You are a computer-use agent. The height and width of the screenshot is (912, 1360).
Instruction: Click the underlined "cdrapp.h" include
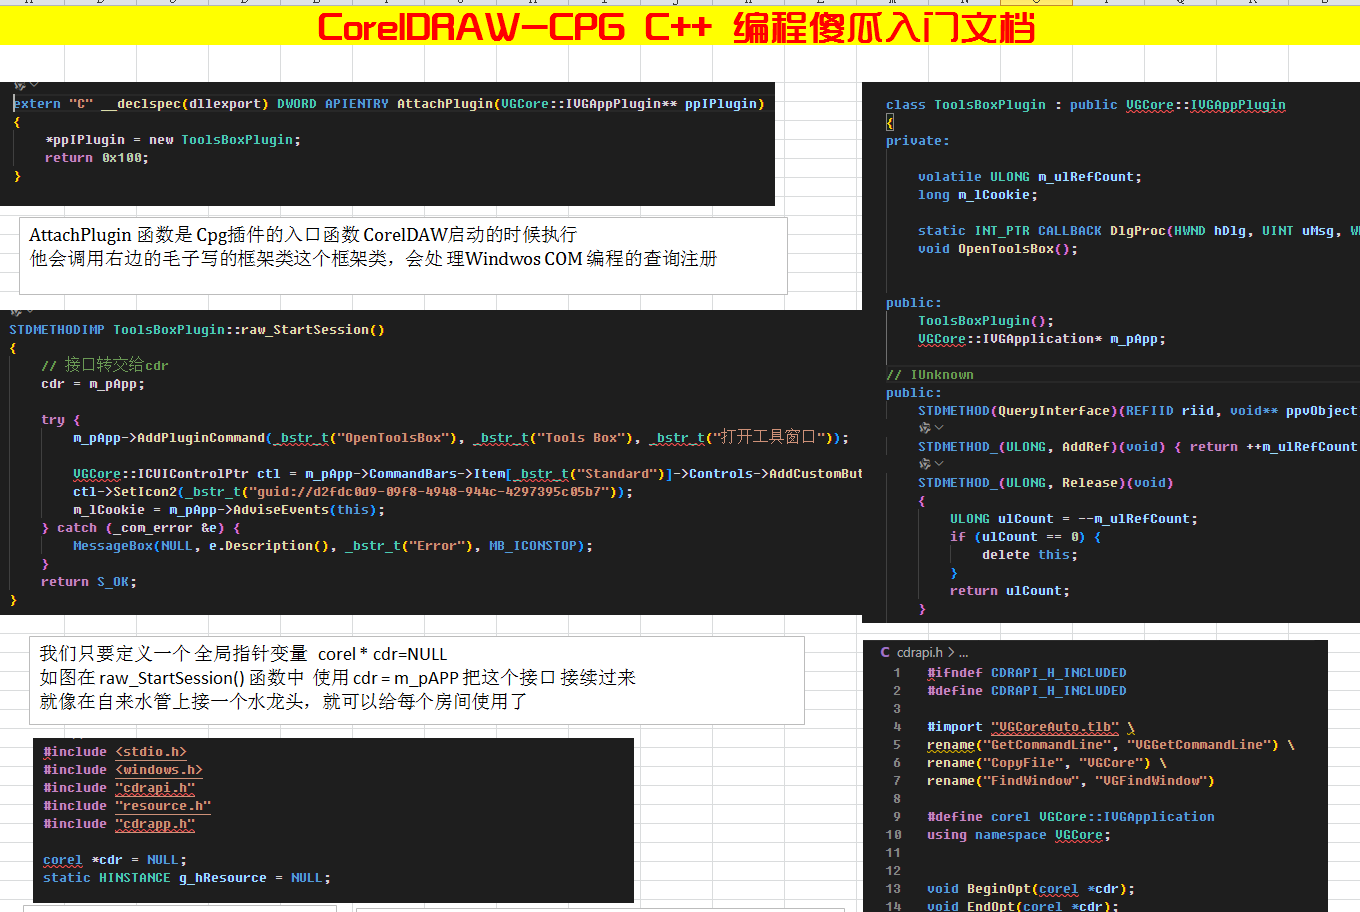pos(155,824)
